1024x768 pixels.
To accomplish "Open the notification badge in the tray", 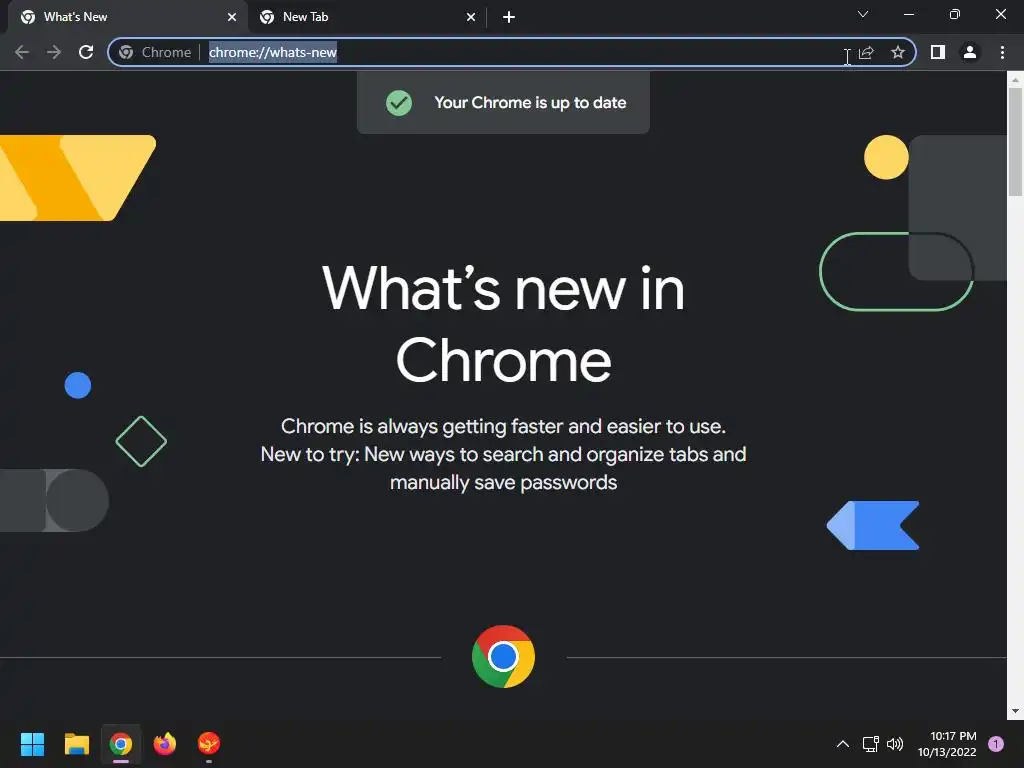I will 996,744.
